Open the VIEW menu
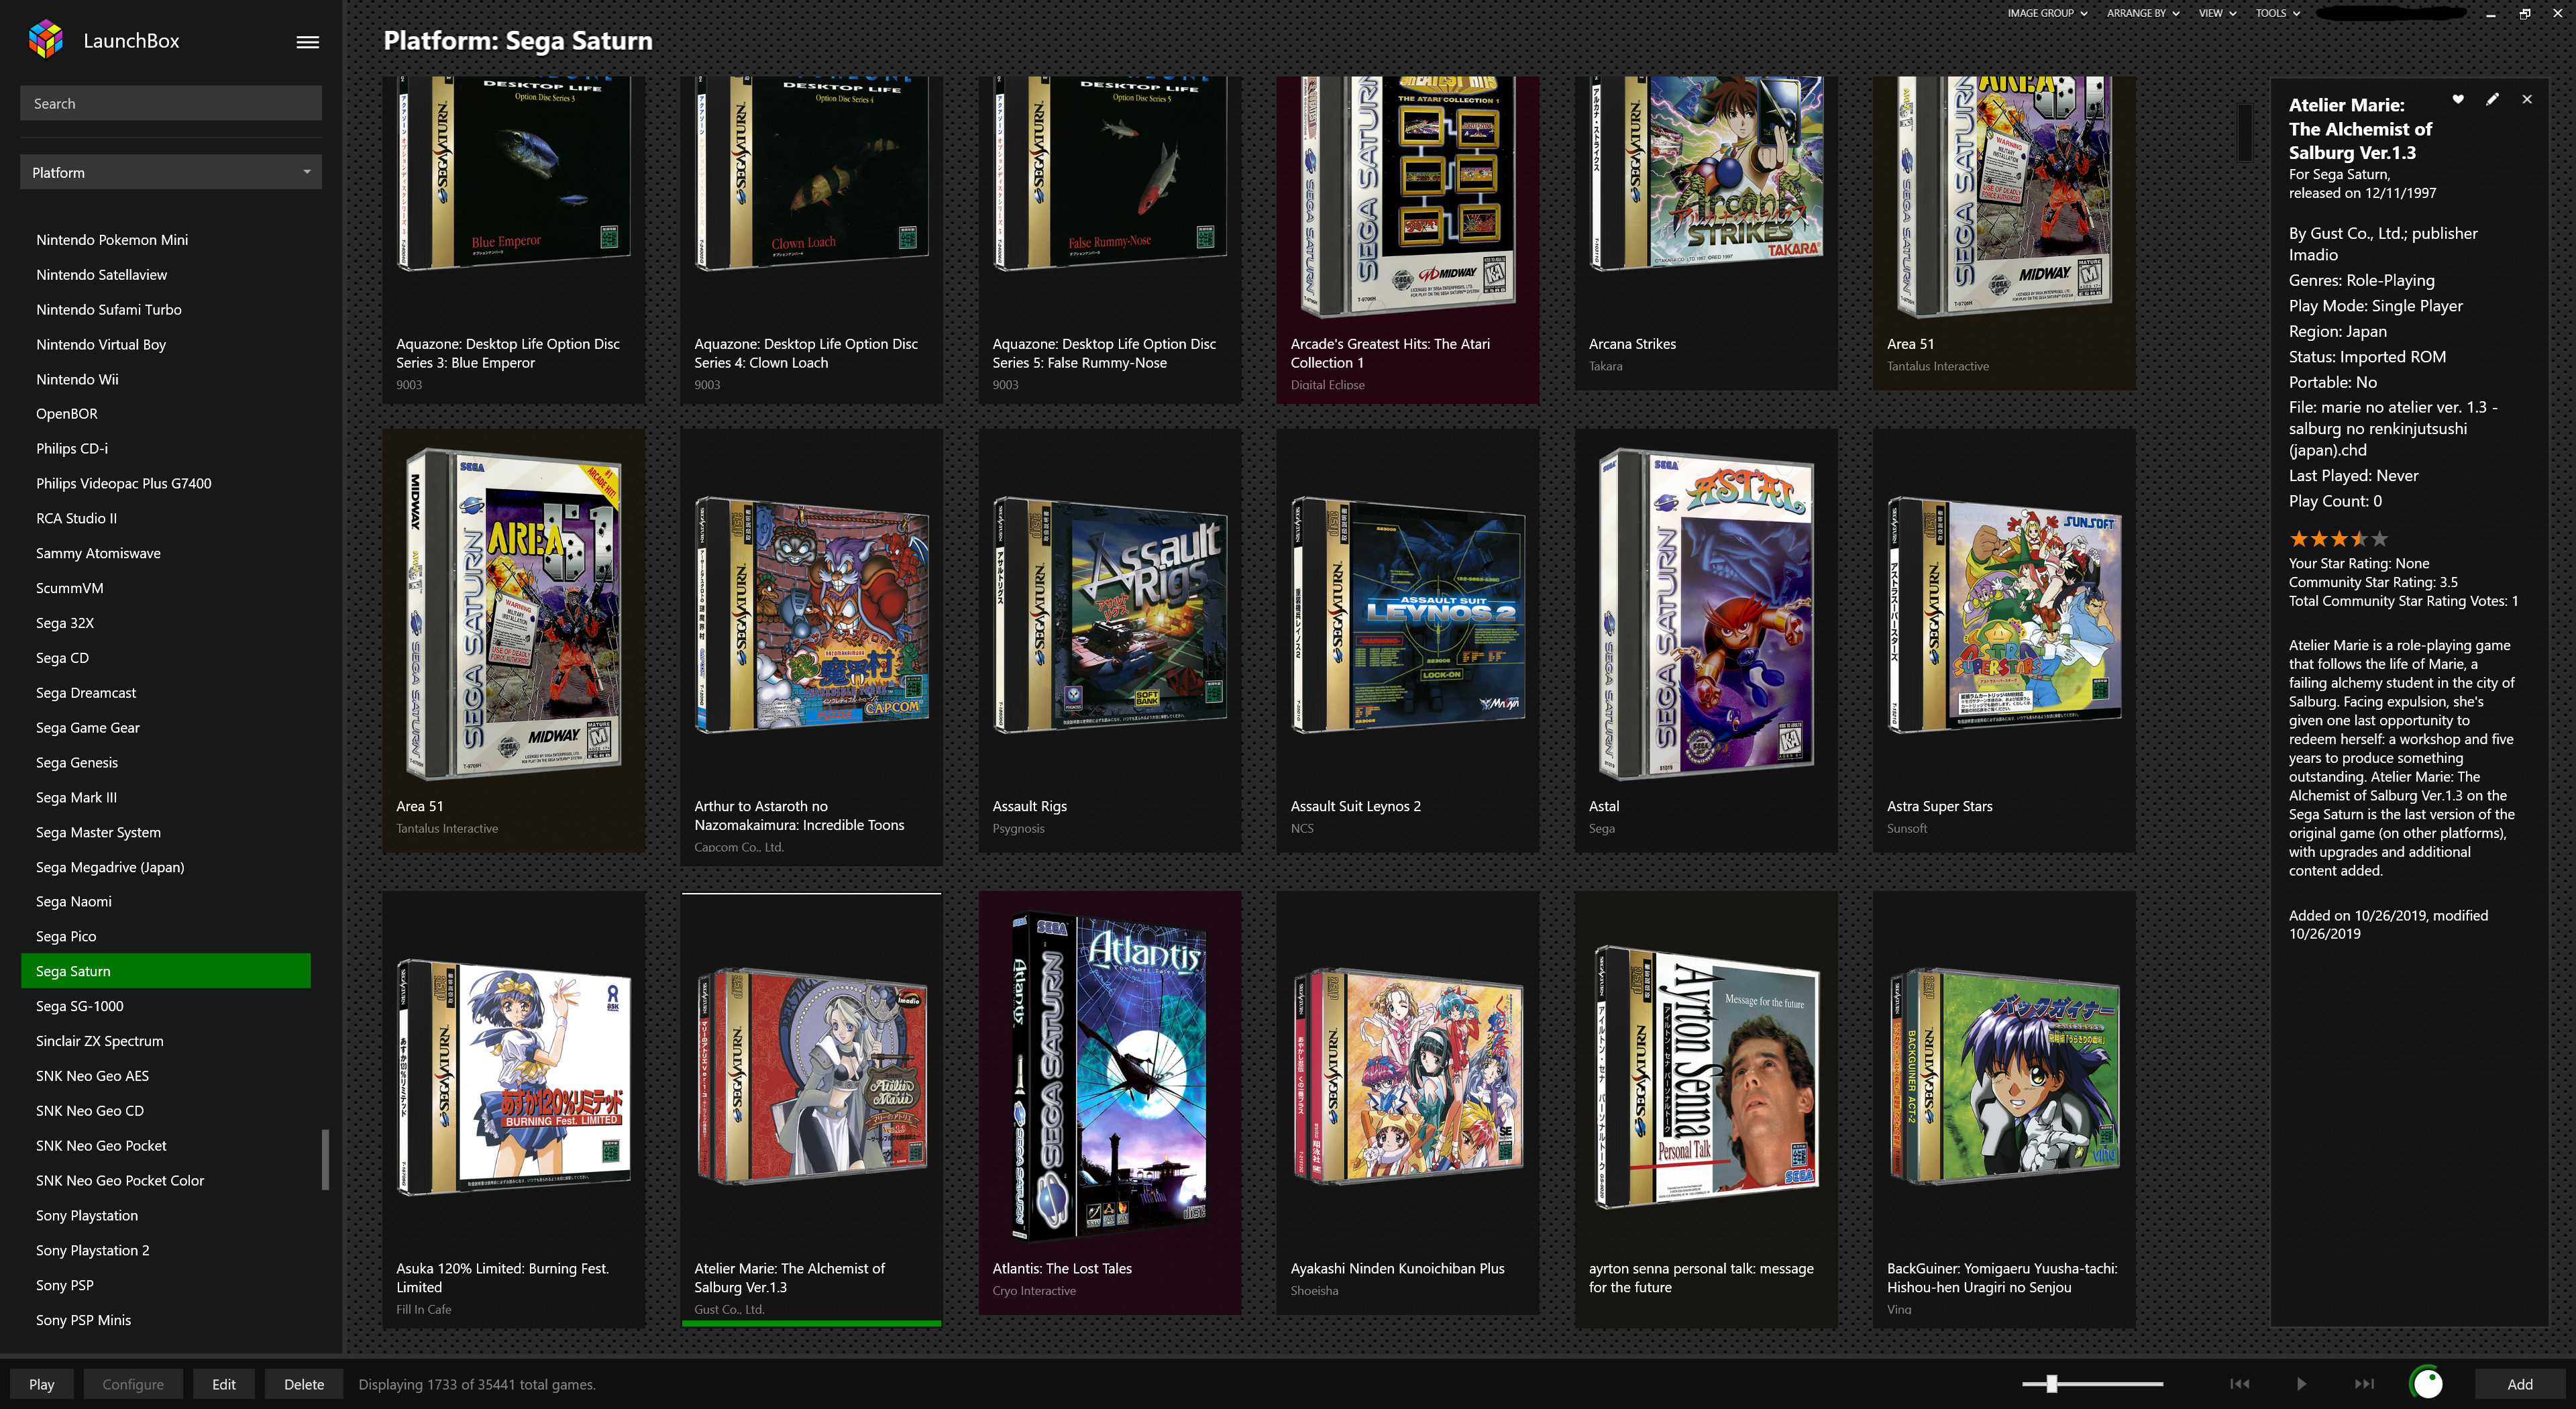Viewport: 2576px width, 1409px height. [2217, 13]
